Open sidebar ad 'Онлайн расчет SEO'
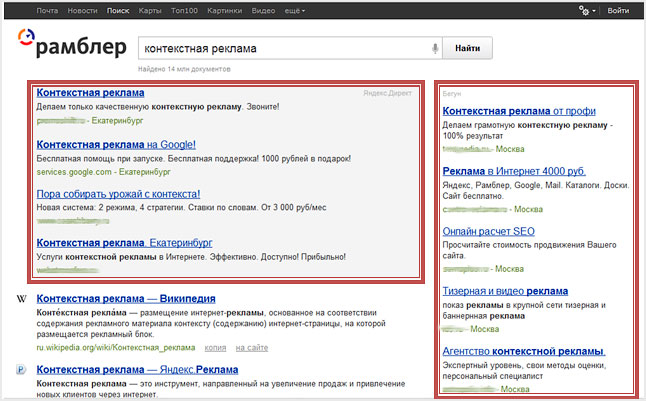This screenshot has height=401, width=646. click(489, 231)
